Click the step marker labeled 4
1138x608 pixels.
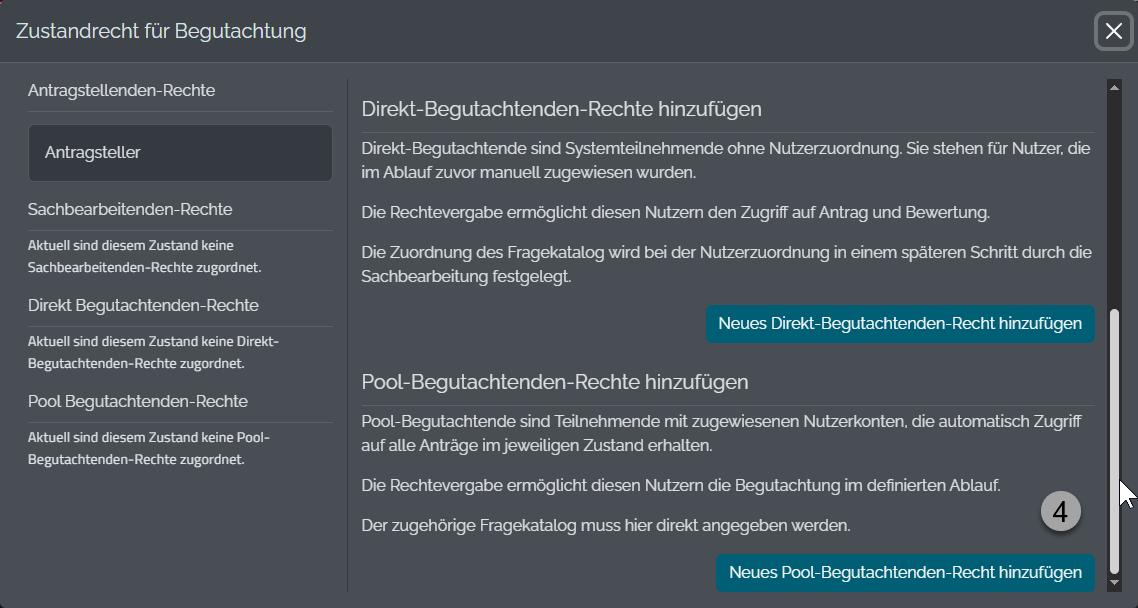click(x=1062, y=511)
